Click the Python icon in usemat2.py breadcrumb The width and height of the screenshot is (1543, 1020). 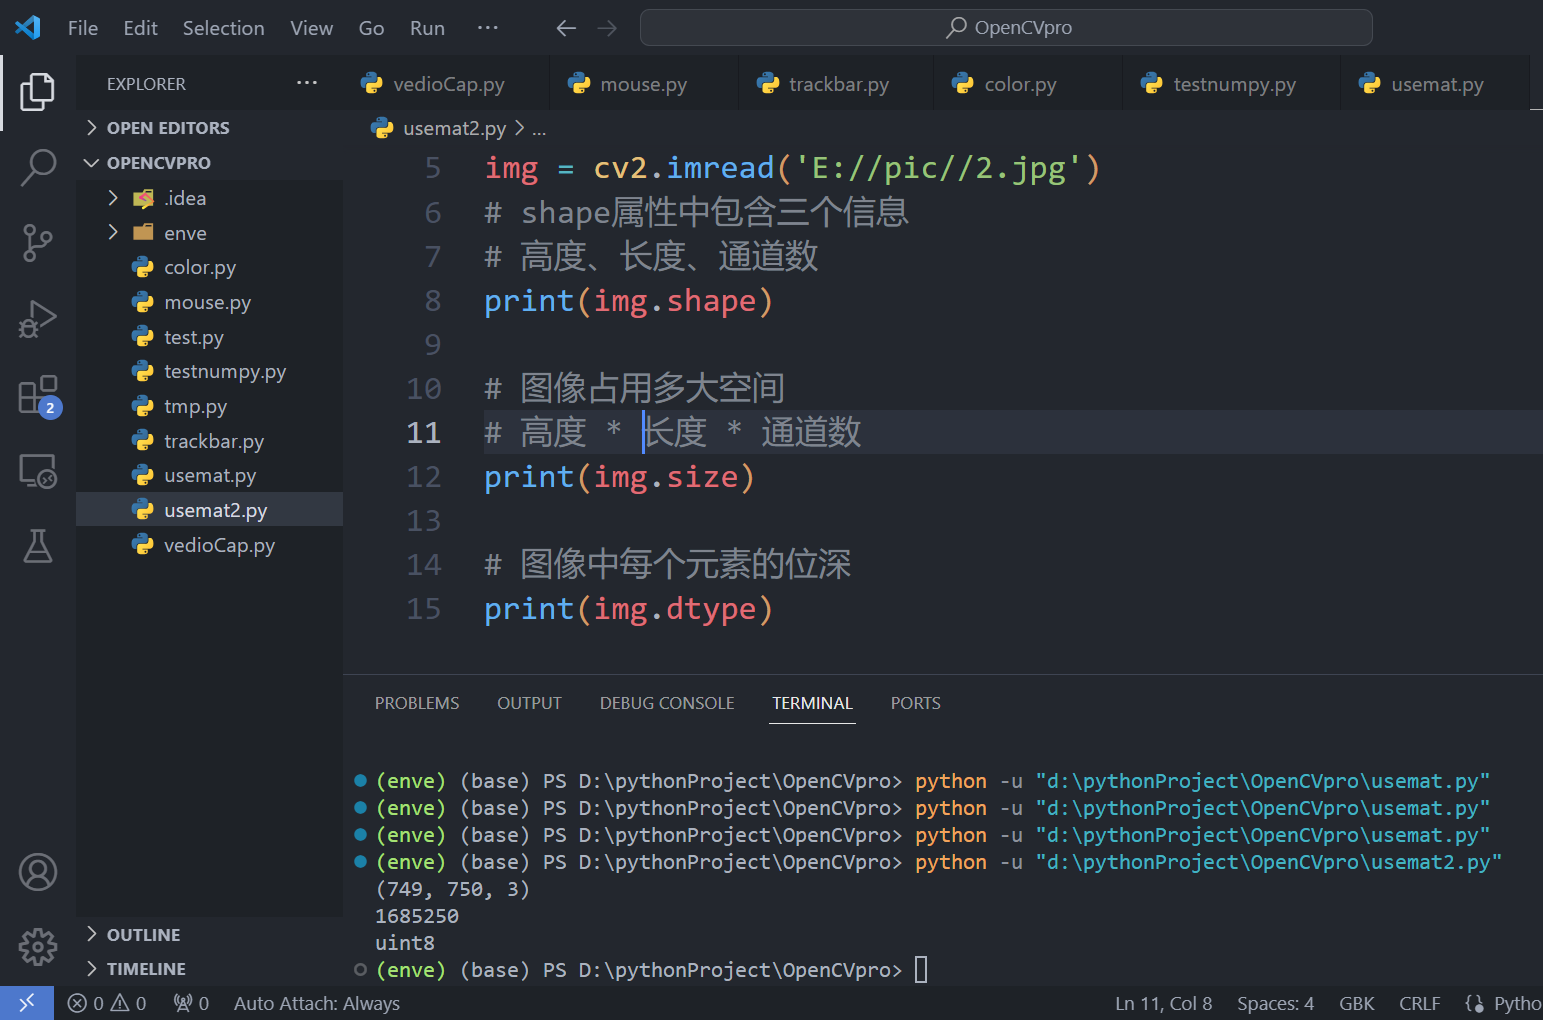coord(382,128)
